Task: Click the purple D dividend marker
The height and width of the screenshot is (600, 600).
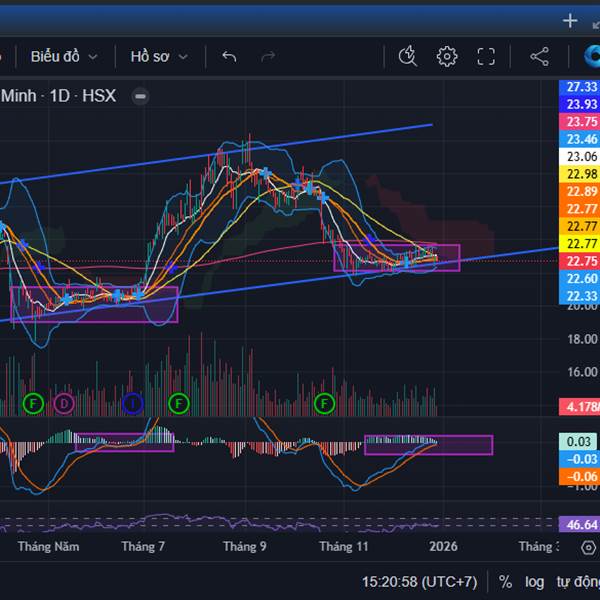Action: (64, 403)
